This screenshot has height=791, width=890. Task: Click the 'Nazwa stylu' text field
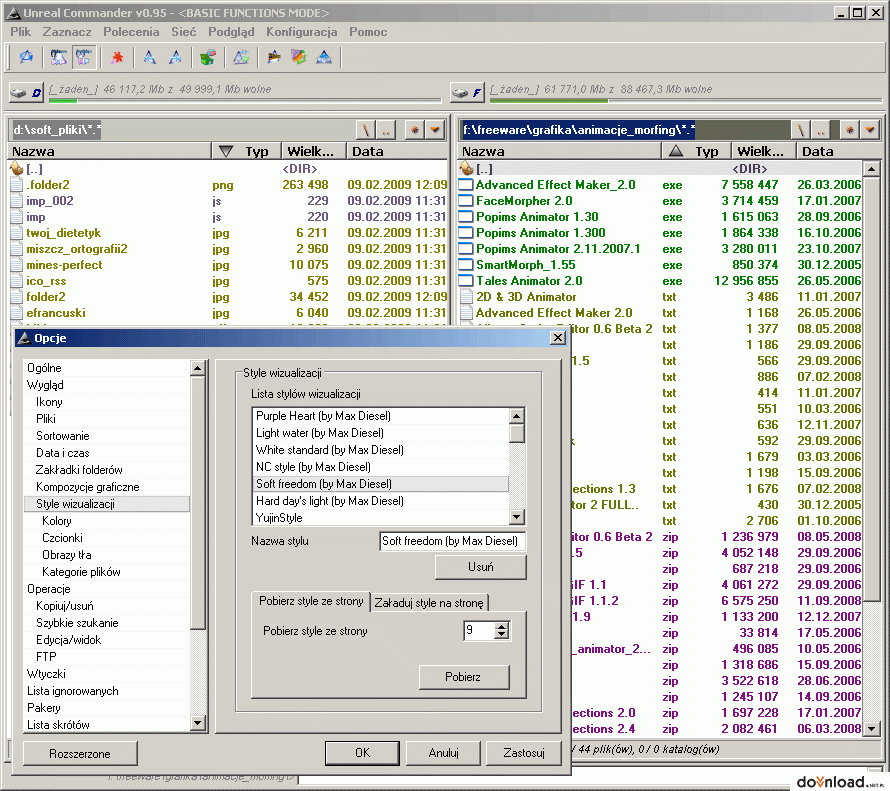452,541
